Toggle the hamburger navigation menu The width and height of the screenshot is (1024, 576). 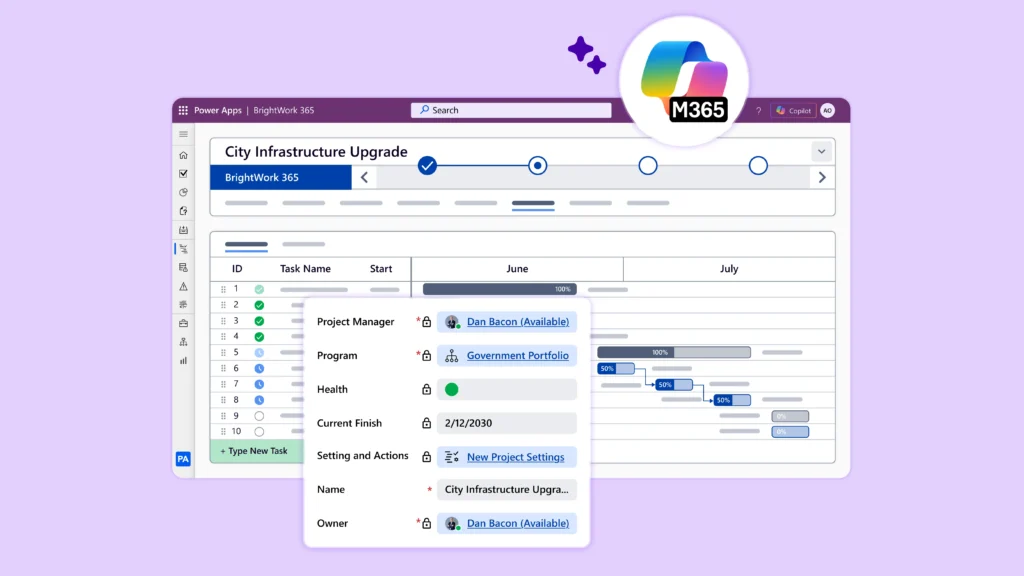click(184, 134)
